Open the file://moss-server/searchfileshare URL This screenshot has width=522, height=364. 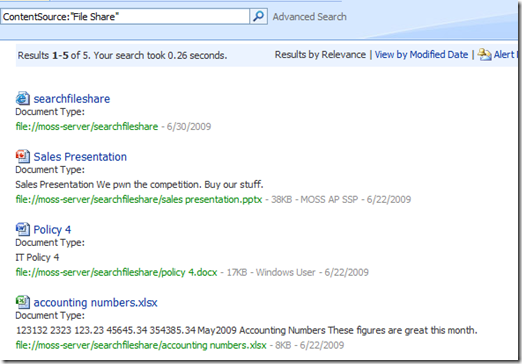(x=87, y=127)
